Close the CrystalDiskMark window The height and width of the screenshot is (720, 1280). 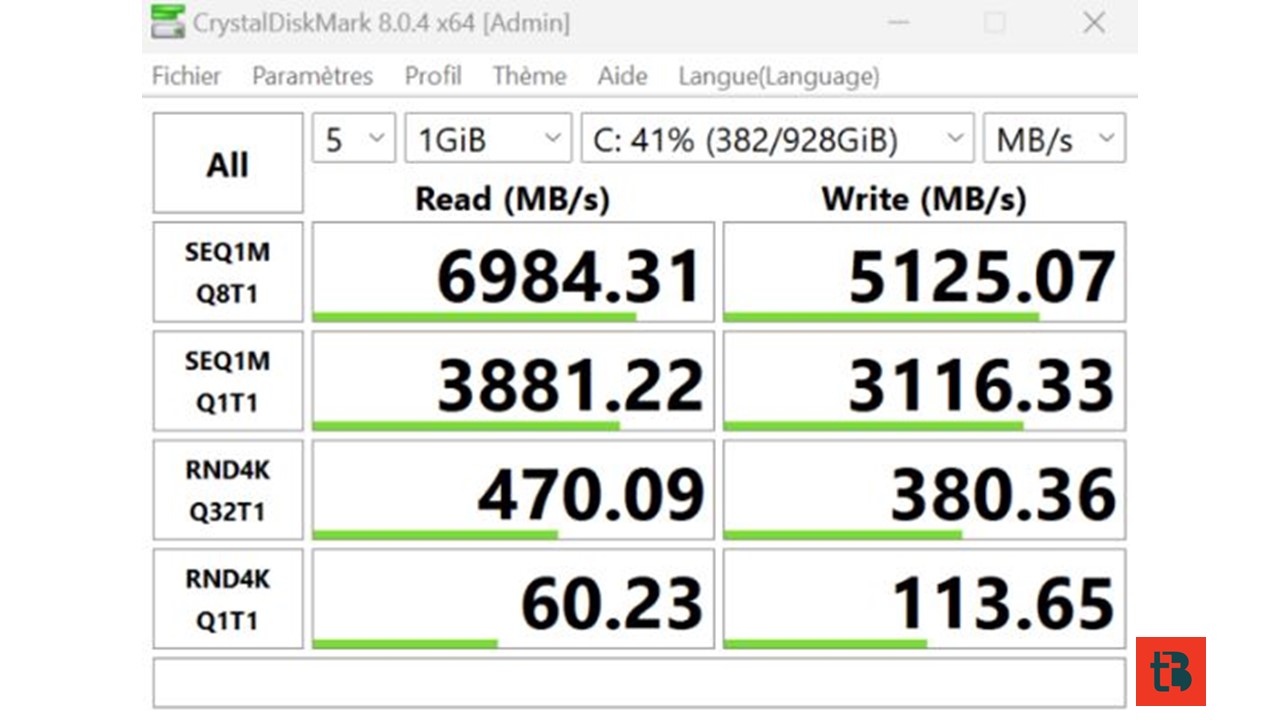coord(1094,22)
